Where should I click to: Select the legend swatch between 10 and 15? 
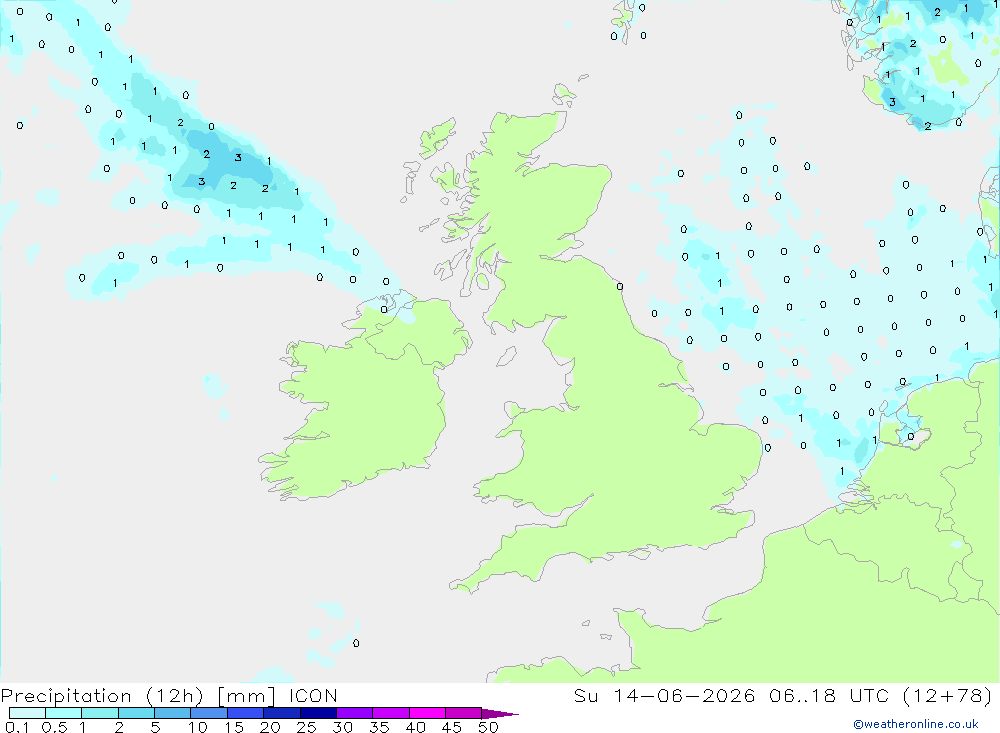(x=209, y=713)
